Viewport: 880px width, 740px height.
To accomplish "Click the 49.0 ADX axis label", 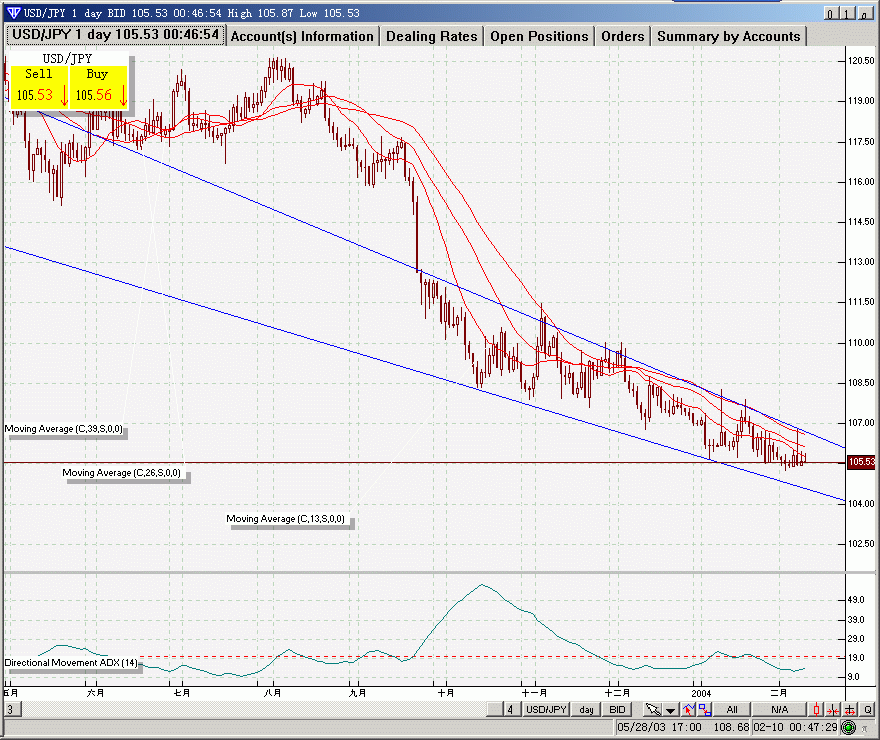I will (856, 600).
